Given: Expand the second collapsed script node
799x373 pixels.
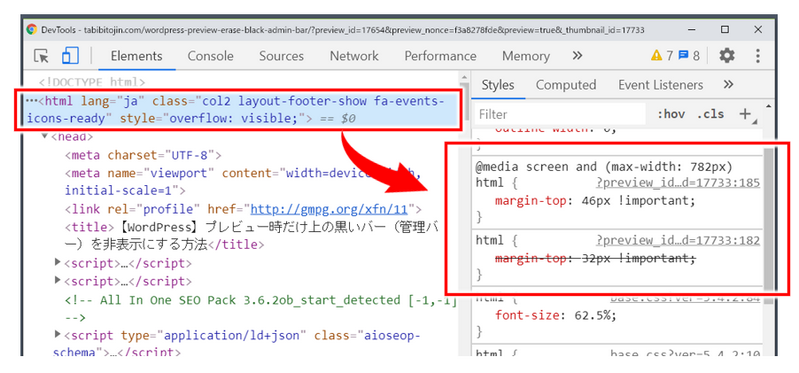Looking at the screenshot, I should coord(58,281).
